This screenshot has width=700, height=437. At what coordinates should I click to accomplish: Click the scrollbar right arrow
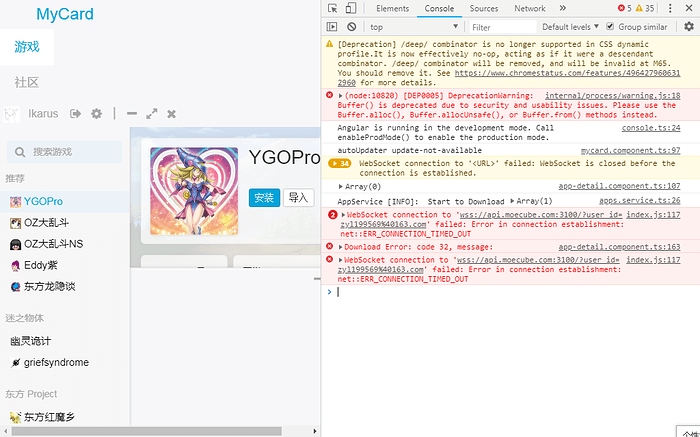(315, 431)
